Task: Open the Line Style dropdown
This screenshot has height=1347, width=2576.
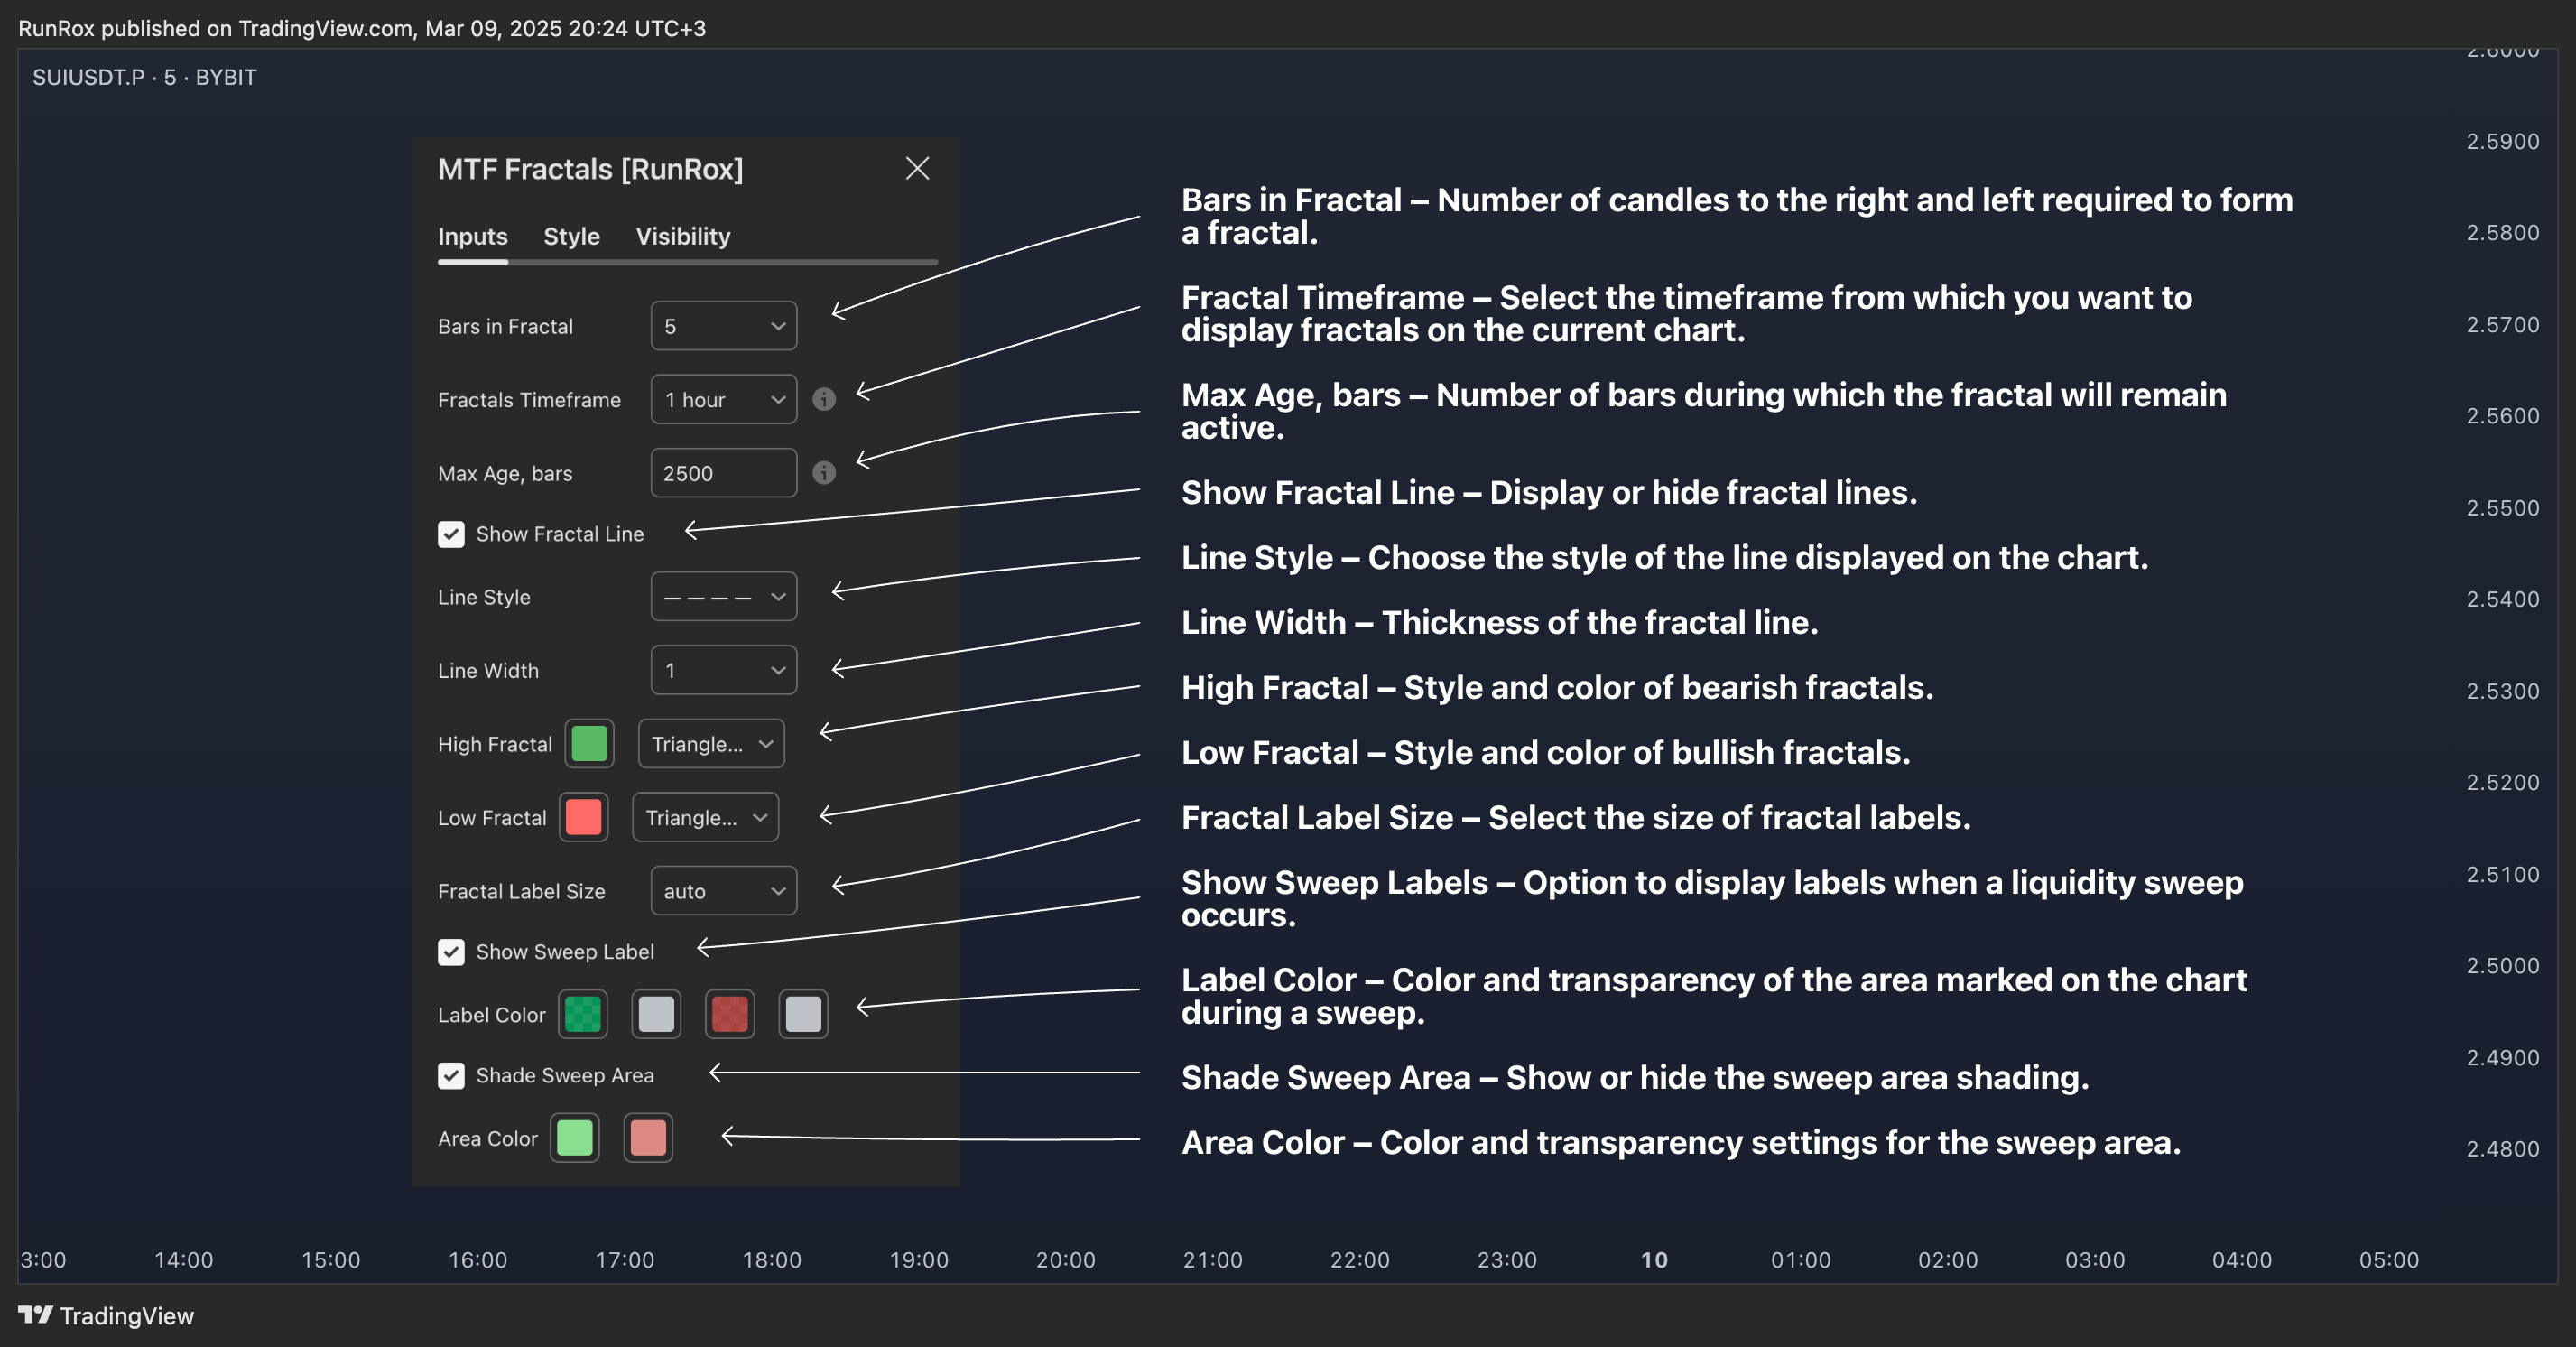Action: 723,597
